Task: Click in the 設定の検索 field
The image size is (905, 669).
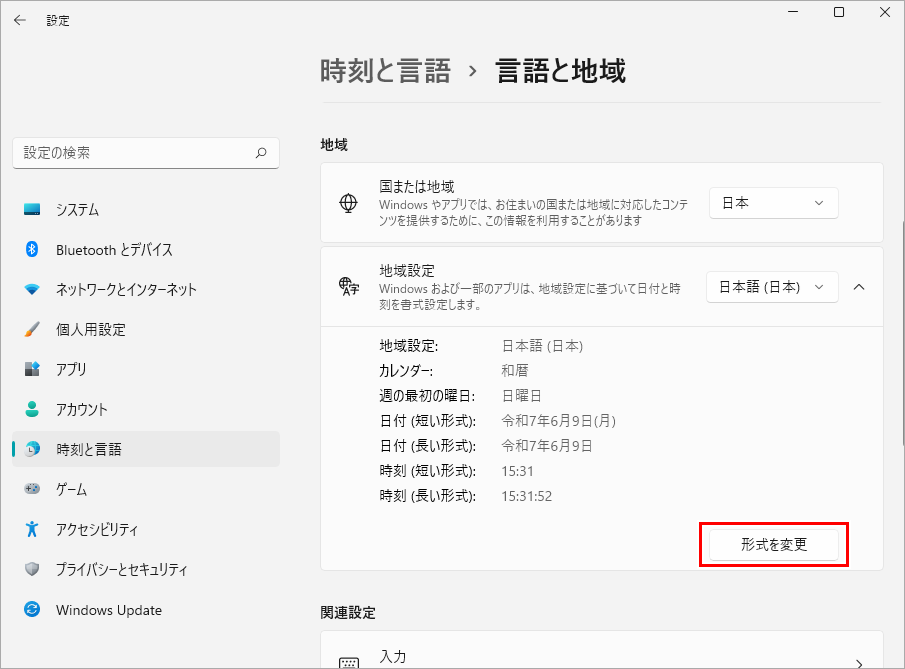Action: [146, 153]
